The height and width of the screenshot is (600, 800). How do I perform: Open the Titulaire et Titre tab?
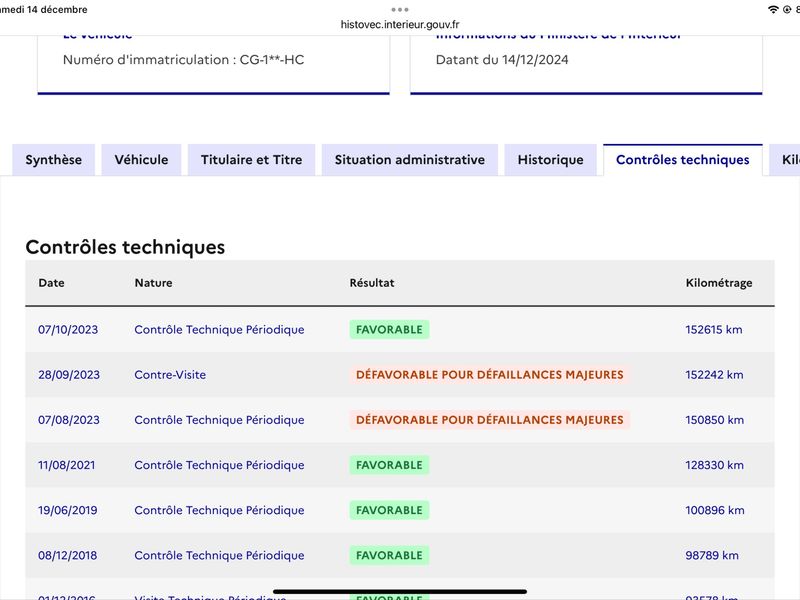(x=252, y=160)
